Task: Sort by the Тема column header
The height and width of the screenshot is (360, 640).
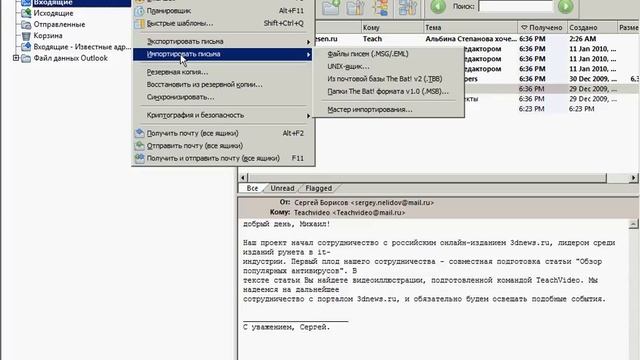Action: click(470, 28)
